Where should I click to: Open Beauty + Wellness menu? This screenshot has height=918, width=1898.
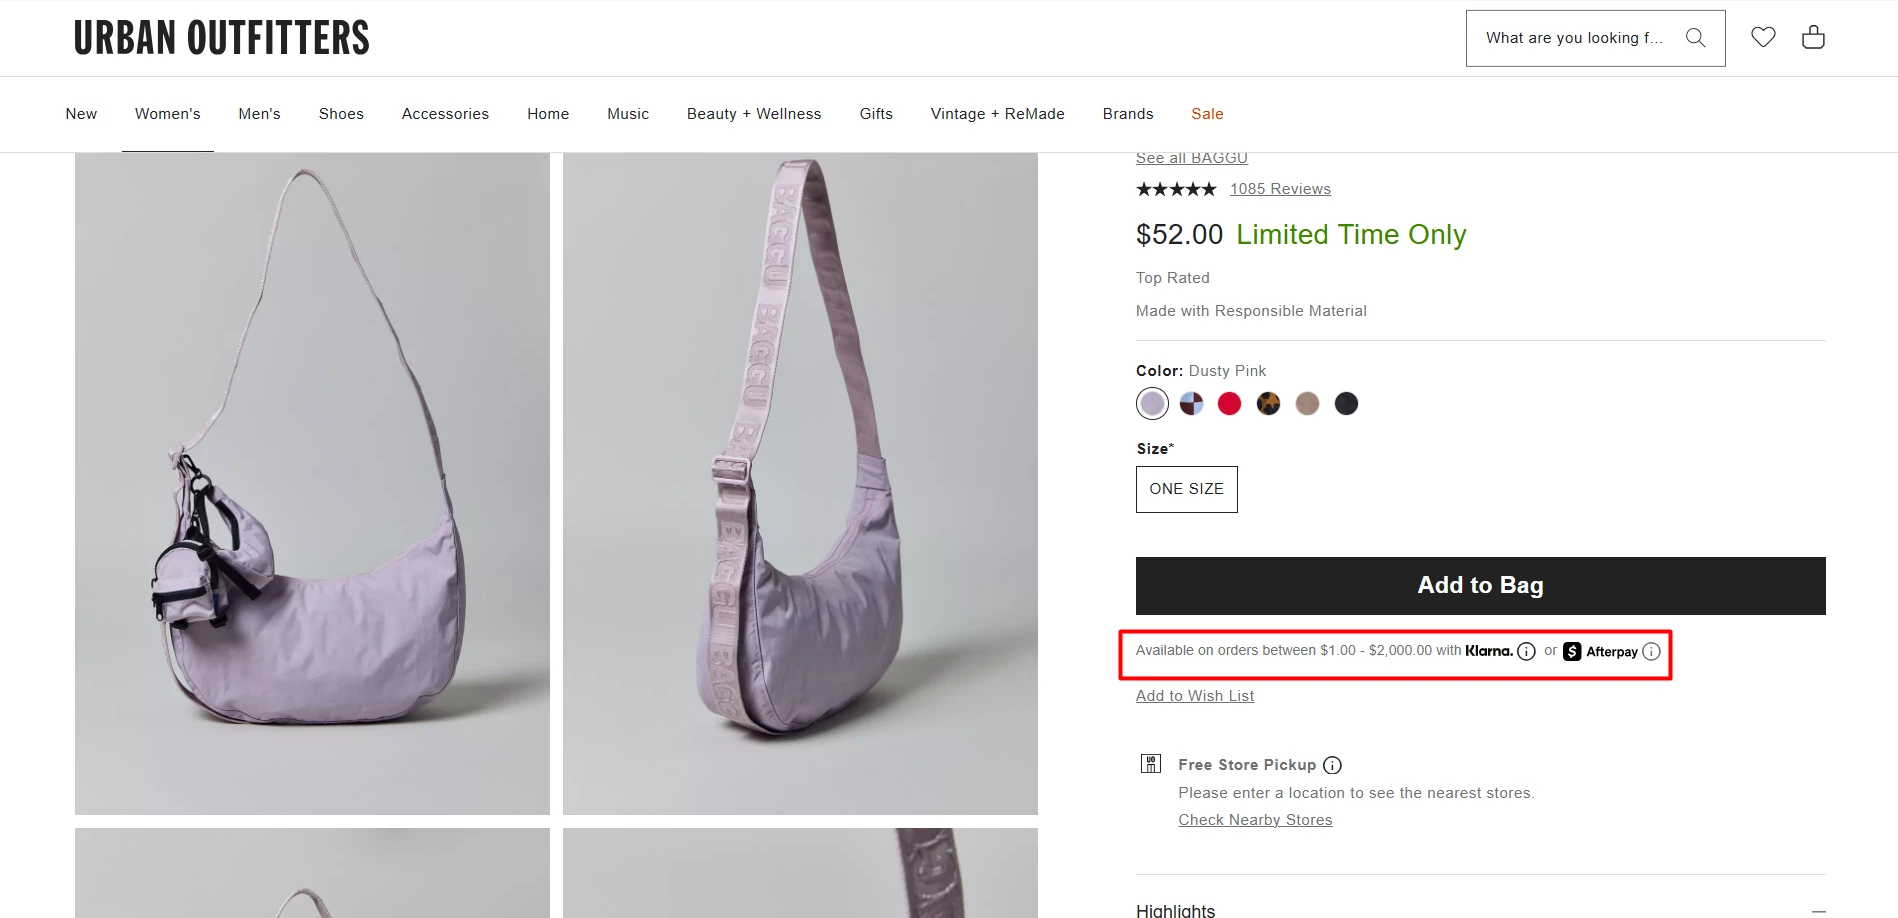coord(754,114)
